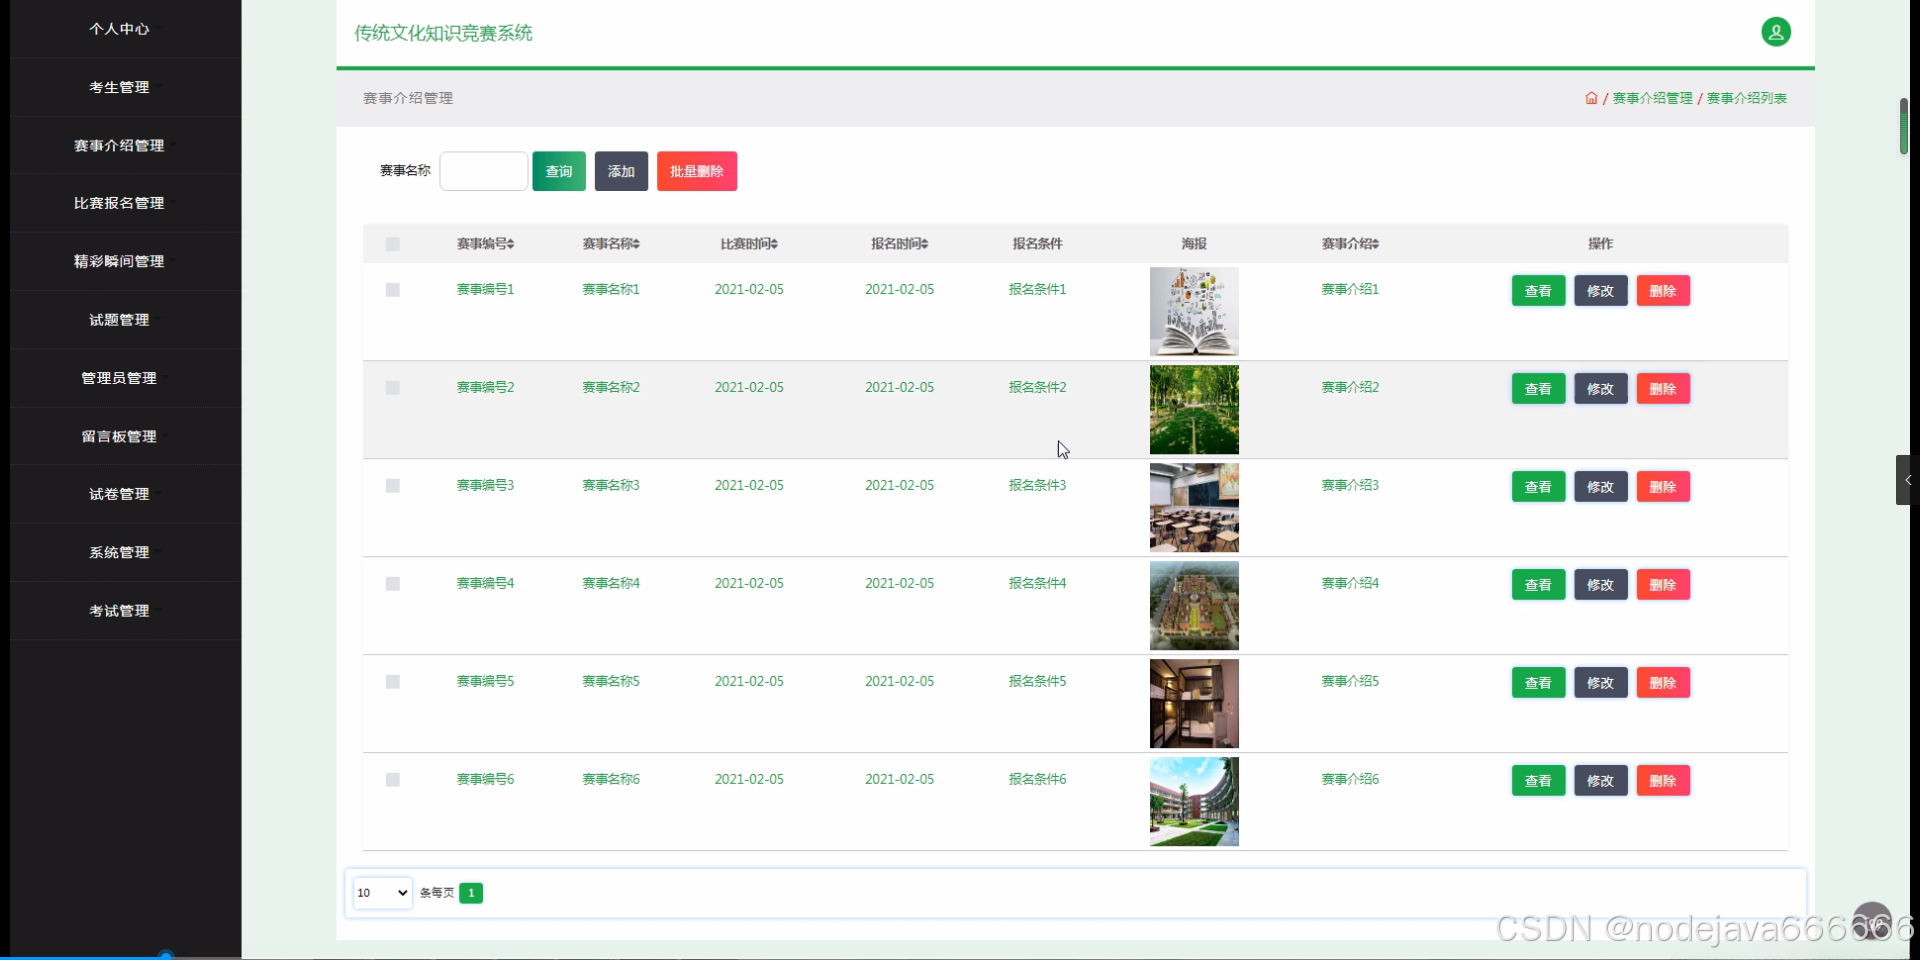Edit 赛事编号5 with 修改 button
The height and width of the screenshot is (960, 1920).
1601,683
